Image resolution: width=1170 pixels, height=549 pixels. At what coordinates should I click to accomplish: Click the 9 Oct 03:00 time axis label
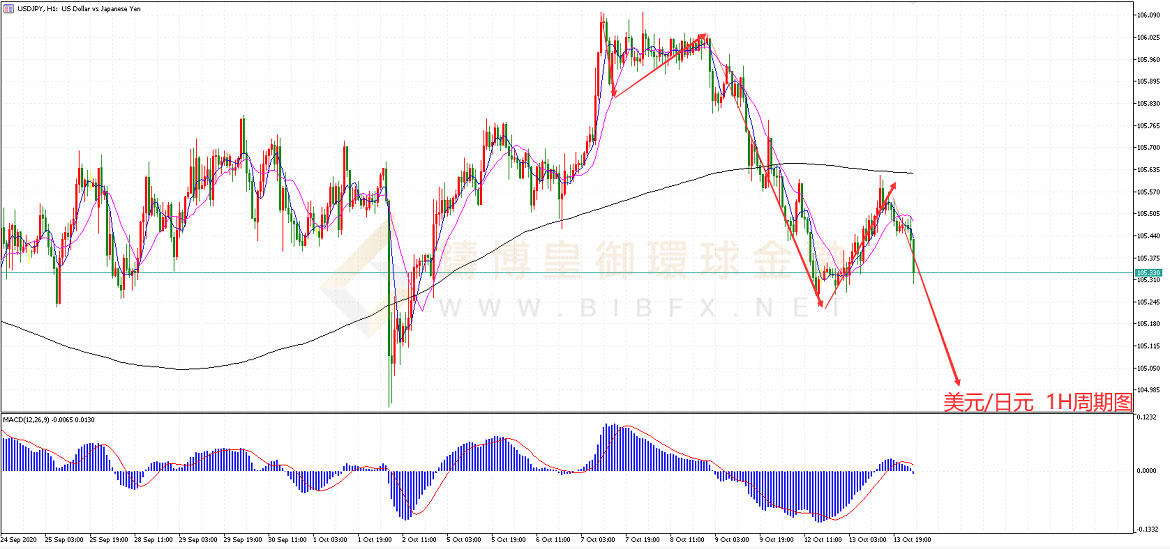[731, 539]
